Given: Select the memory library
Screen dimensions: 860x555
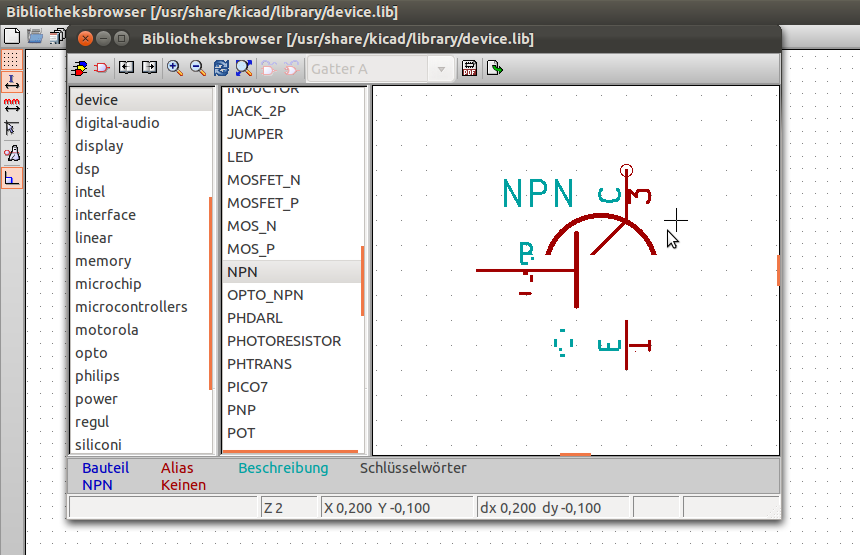Looking at the screenshot, I should click(x=141, y=261).
